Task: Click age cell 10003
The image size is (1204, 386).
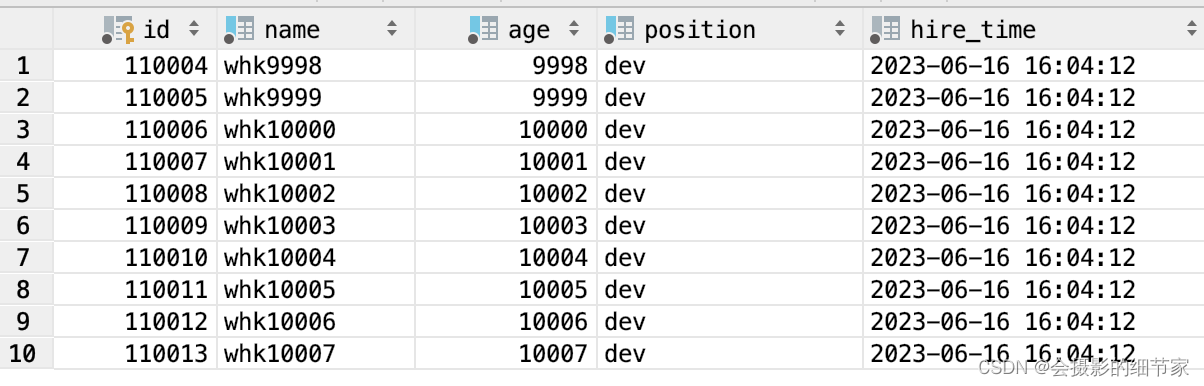Action: point(506,226)
